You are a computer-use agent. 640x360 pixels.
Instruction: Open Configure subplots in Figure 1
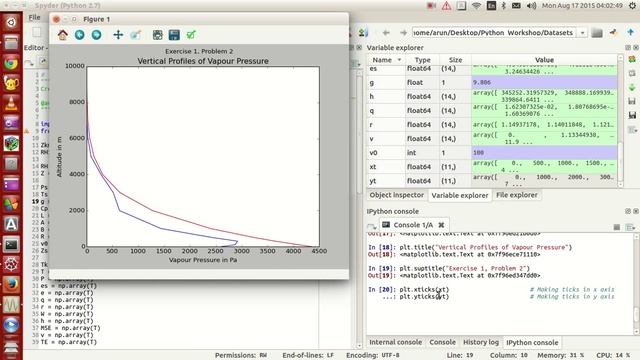pyautogui.click(x=158, y=35)
